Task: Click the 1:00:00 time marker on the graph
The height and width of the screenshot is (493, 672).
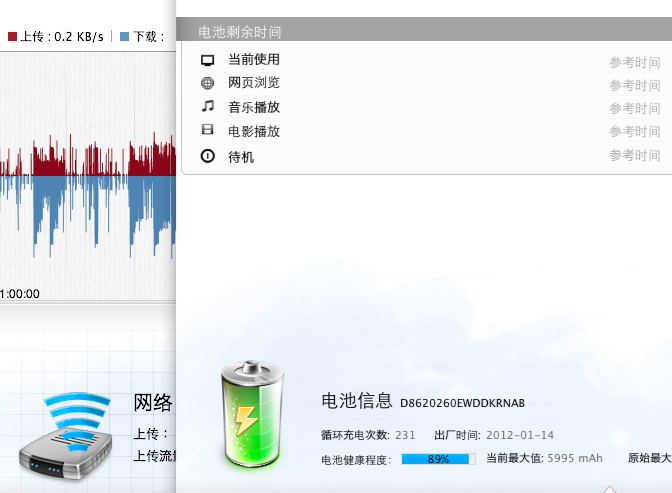Action: coord(20,294)
